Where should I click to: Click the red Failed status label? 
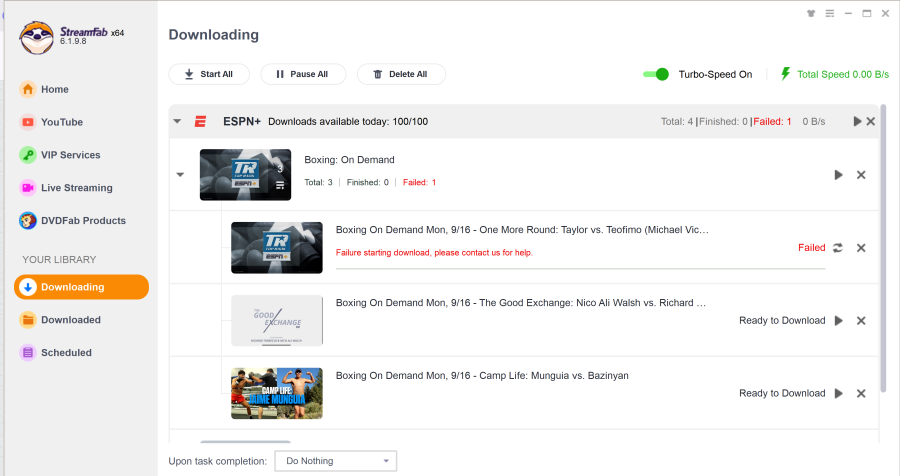click(812, 247)
